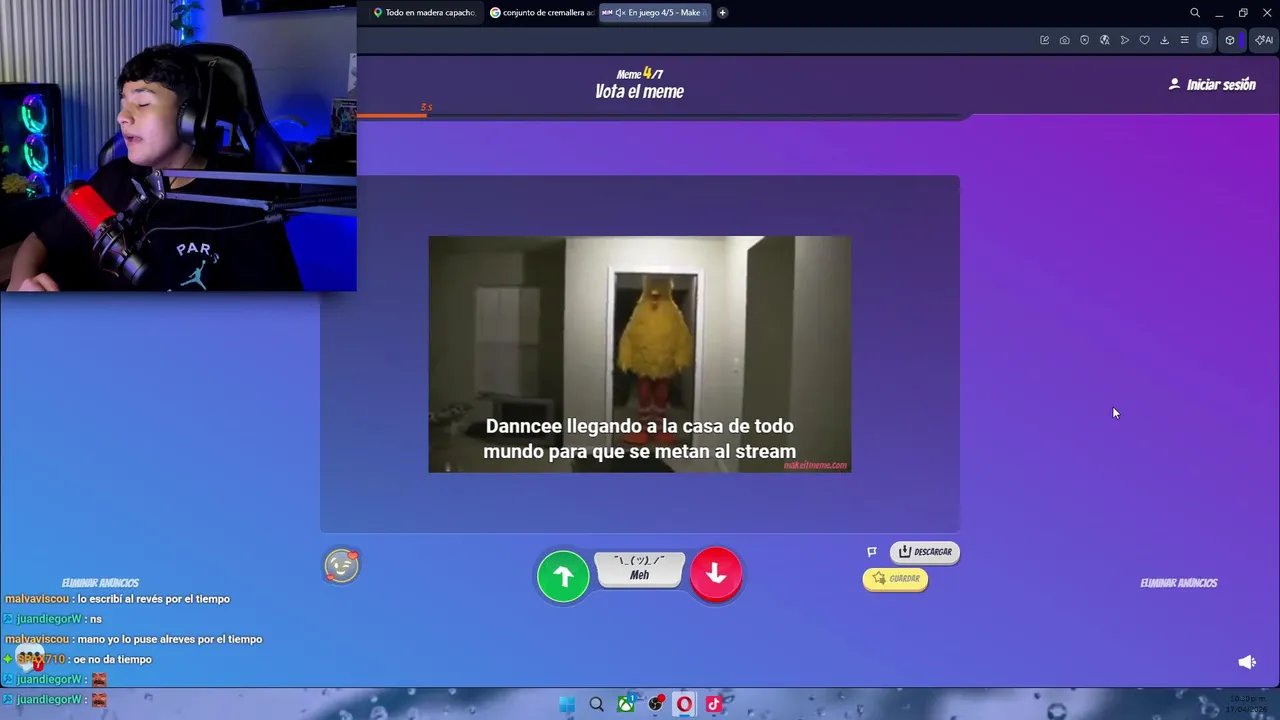Click the edit/compose toolbar icon

[x=1045, y=40]
